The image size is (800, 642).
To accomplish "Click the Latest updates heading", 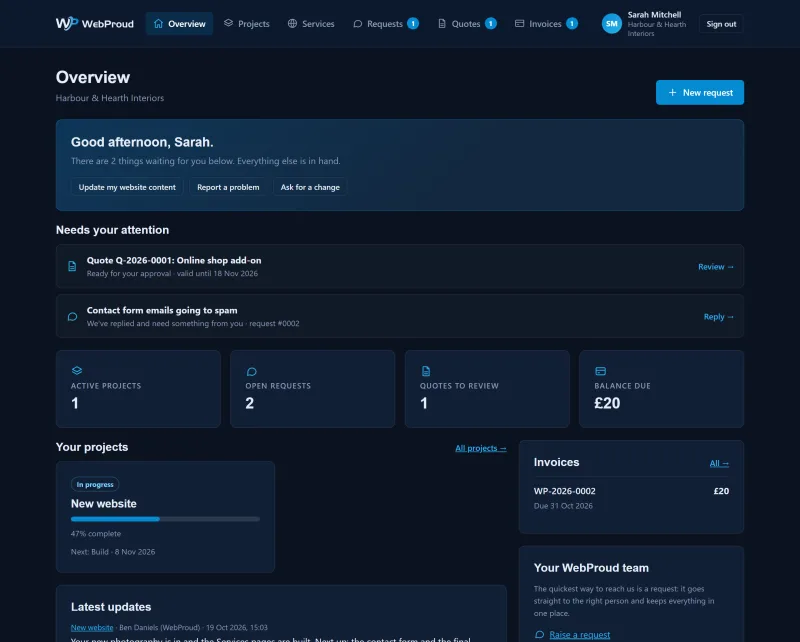I will click(x=111, y=607).
